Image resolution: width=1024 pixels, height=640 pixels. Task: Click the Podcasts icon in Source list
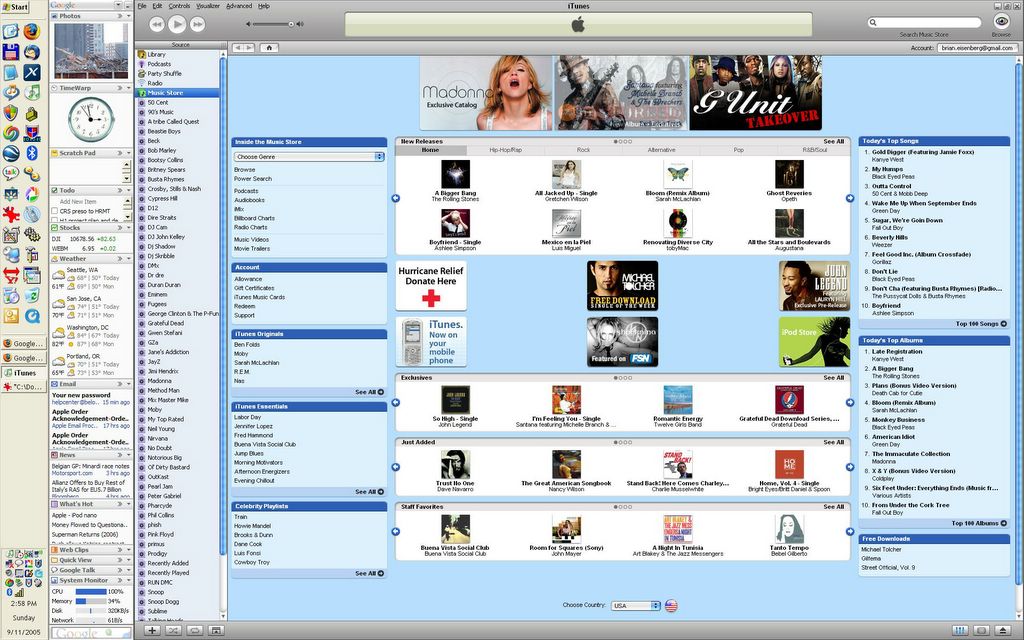pos(142,64)
